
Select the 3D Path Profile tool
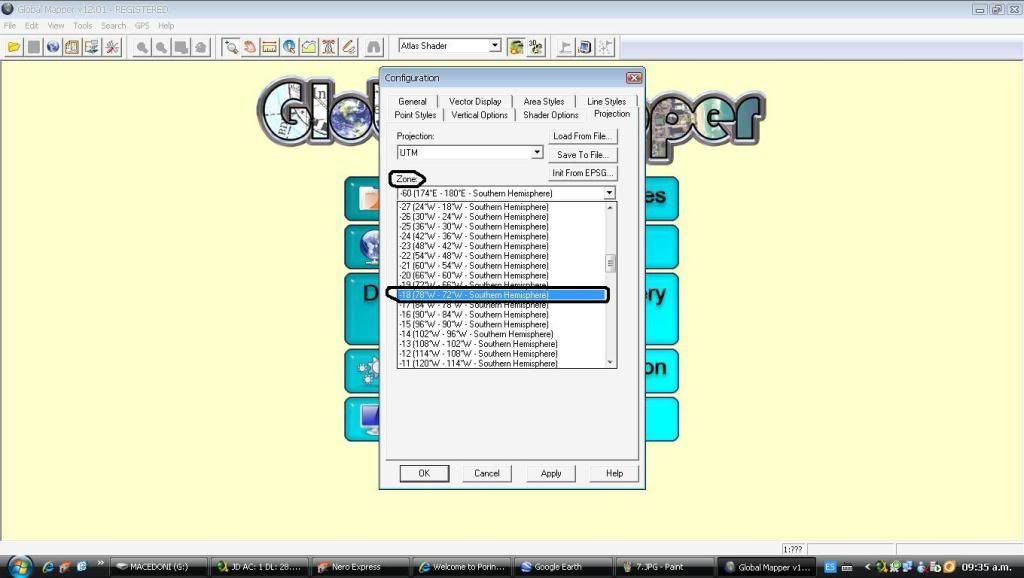click(309, 47)
